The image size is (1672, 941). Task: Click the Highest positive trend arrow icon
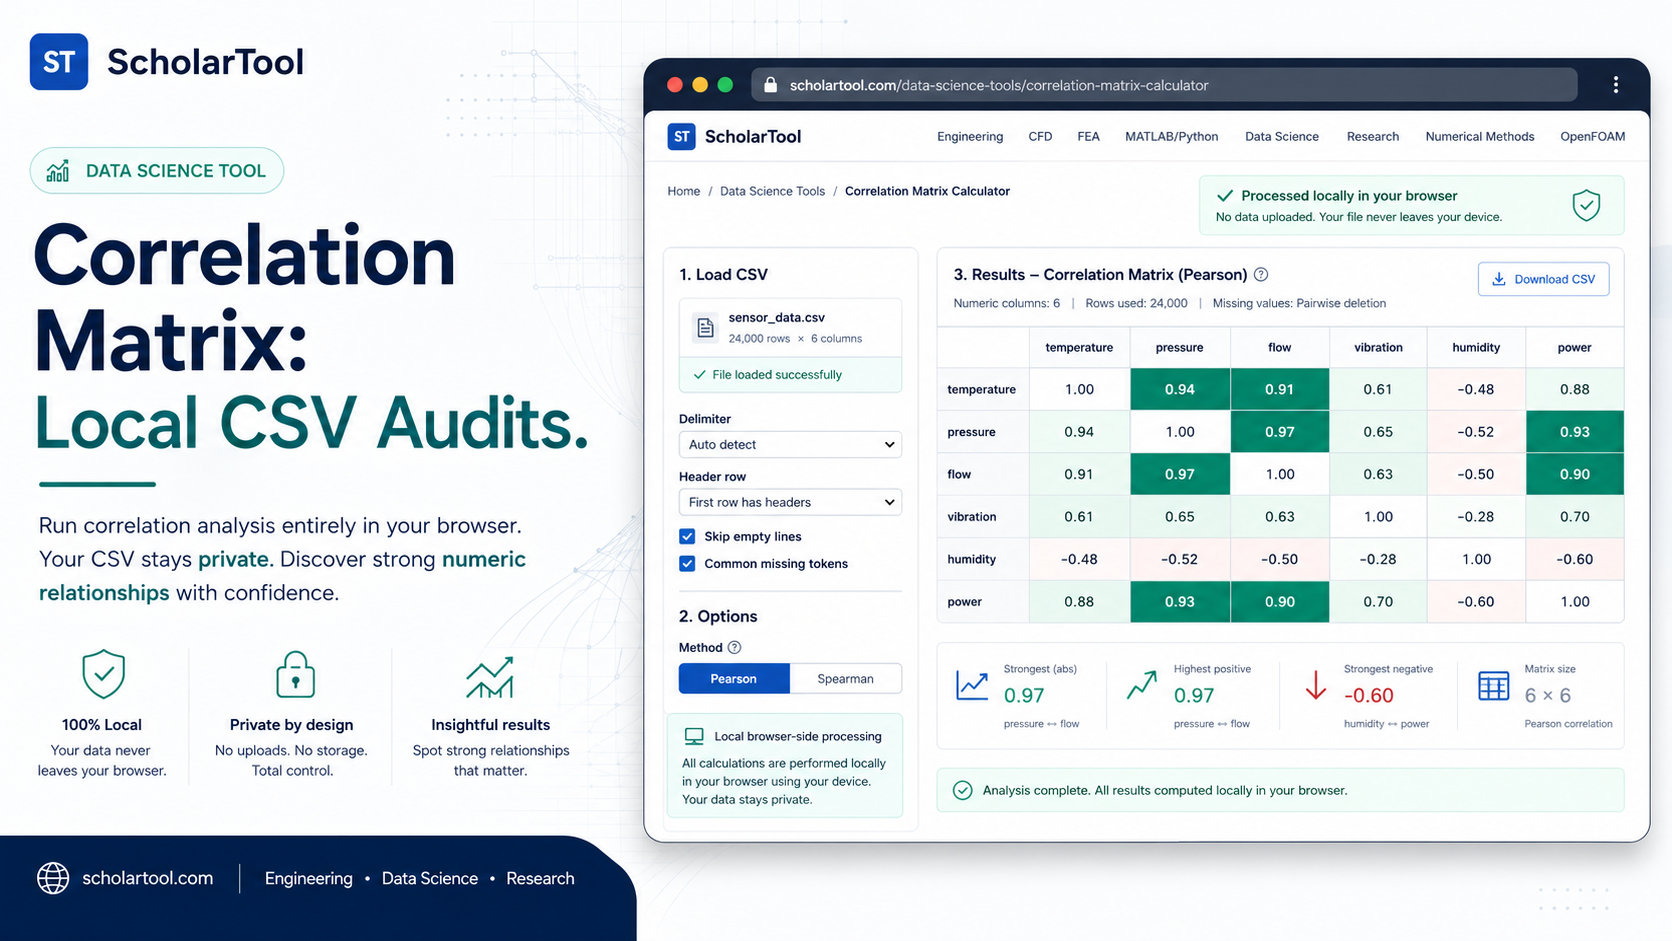pyautogui.click(x=1142, y=685)
